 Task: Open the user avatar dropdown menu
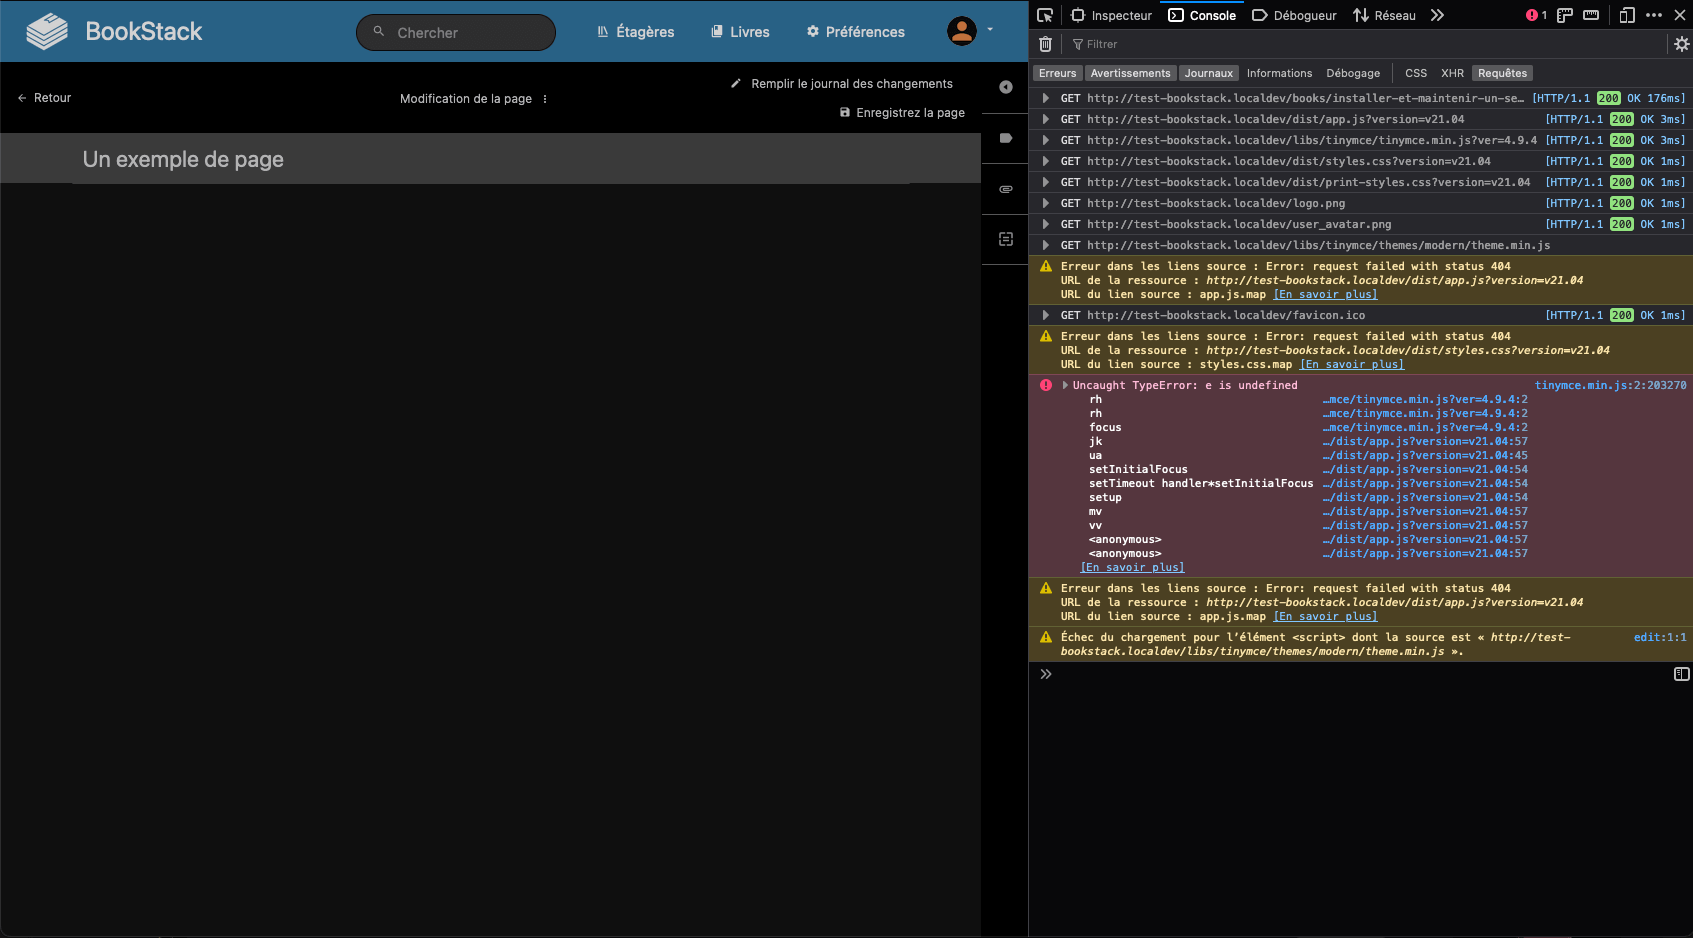tap(962, 31)
